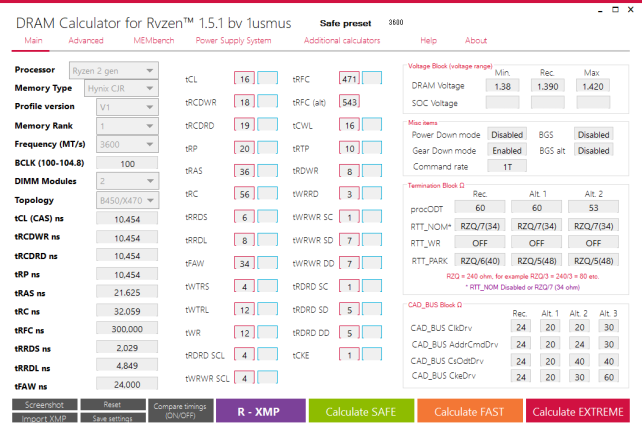Viewport: 642px width, 434px height.
Task: Open the MEMbench tab
Action: pos(153,41)
